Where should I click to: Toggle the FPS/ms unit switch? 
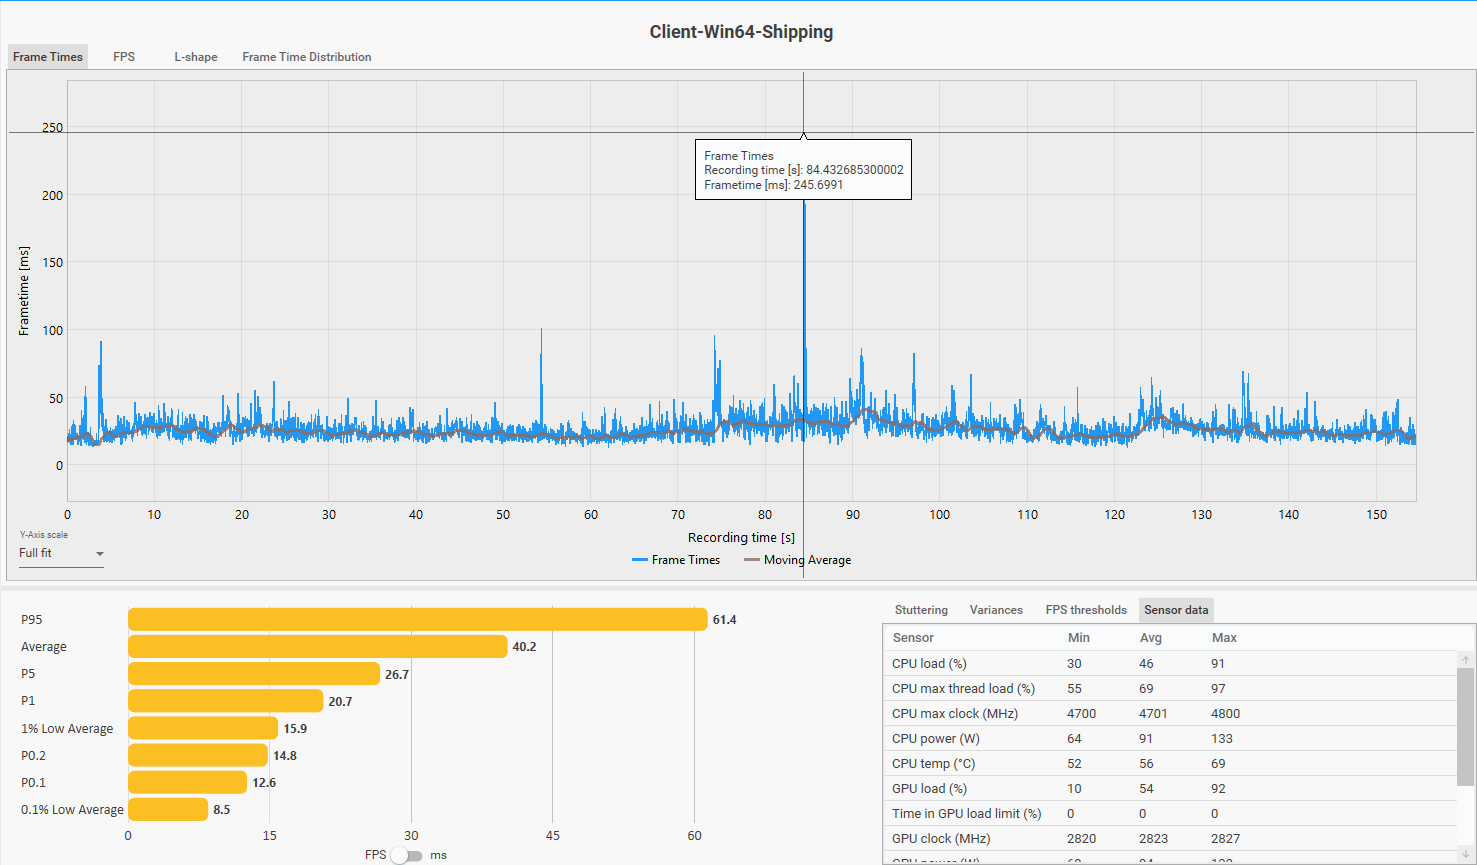click(406, 855)
